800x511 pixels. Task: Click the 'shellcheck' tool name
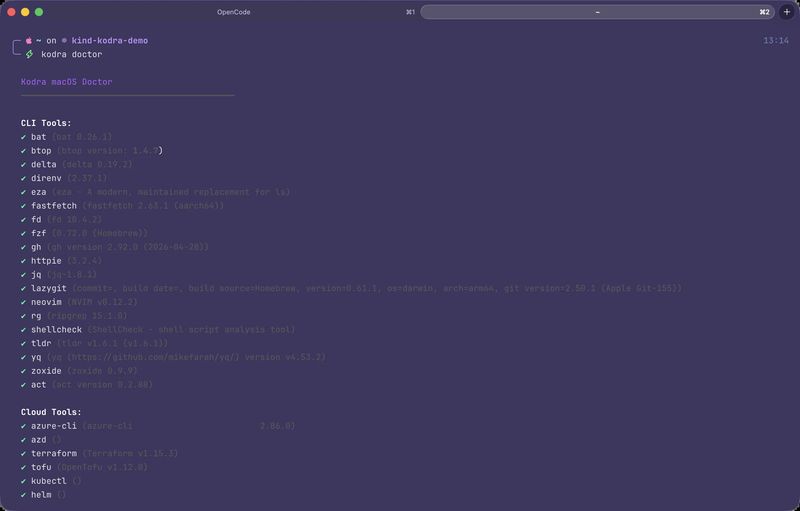click(x=56, y=329)
